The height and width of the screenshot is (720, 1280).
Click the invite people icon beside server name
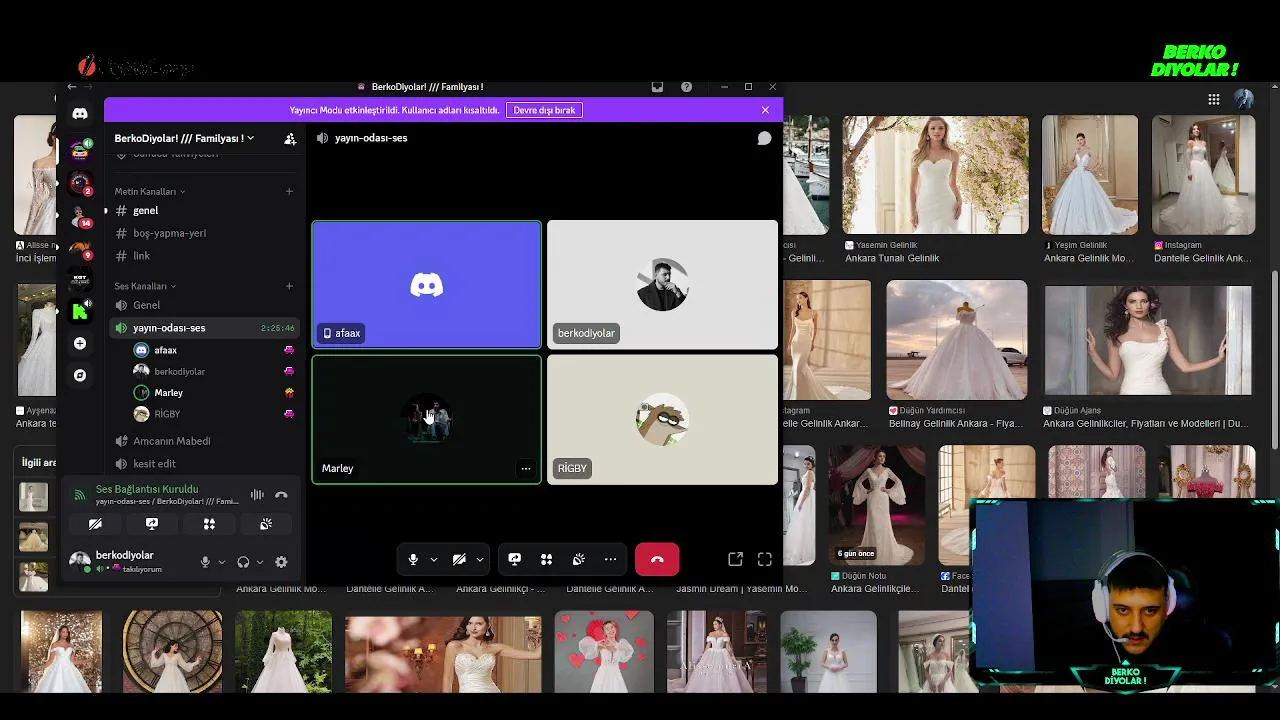coord(290,139)
